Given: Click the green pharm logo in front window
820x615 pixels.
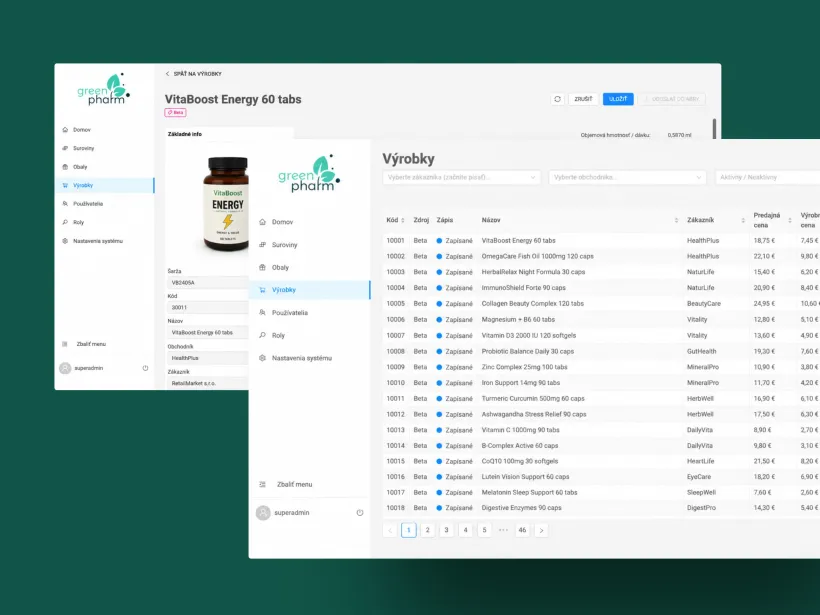Looking at the screenshot, I should point(309,174).
